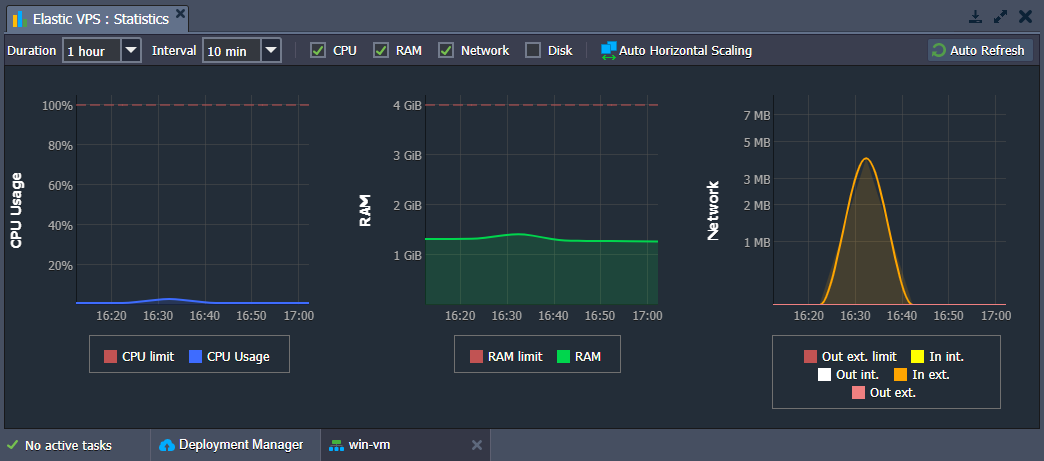This screenshot has height=461, width=1044.
Task: Toggle the Network checkbox
Action: pyautogui.click(x=446, y=51)
